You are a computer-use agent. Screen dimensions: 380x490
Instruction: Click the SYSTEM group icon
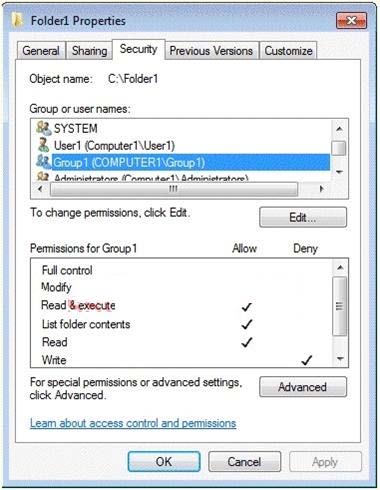coord(44,128)
